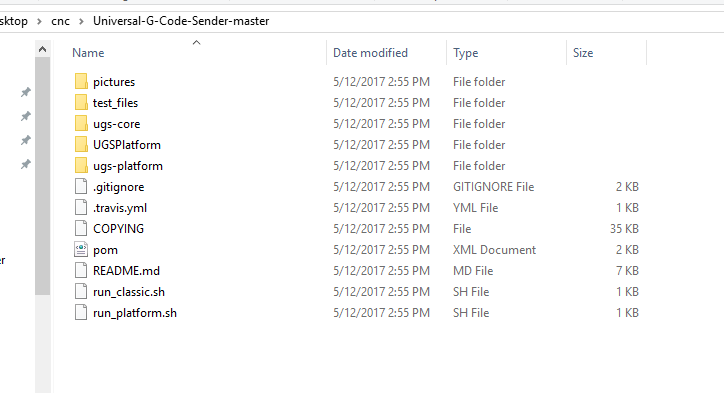
Task: Select the run_classic.sh file name
Action: (129, 292)
